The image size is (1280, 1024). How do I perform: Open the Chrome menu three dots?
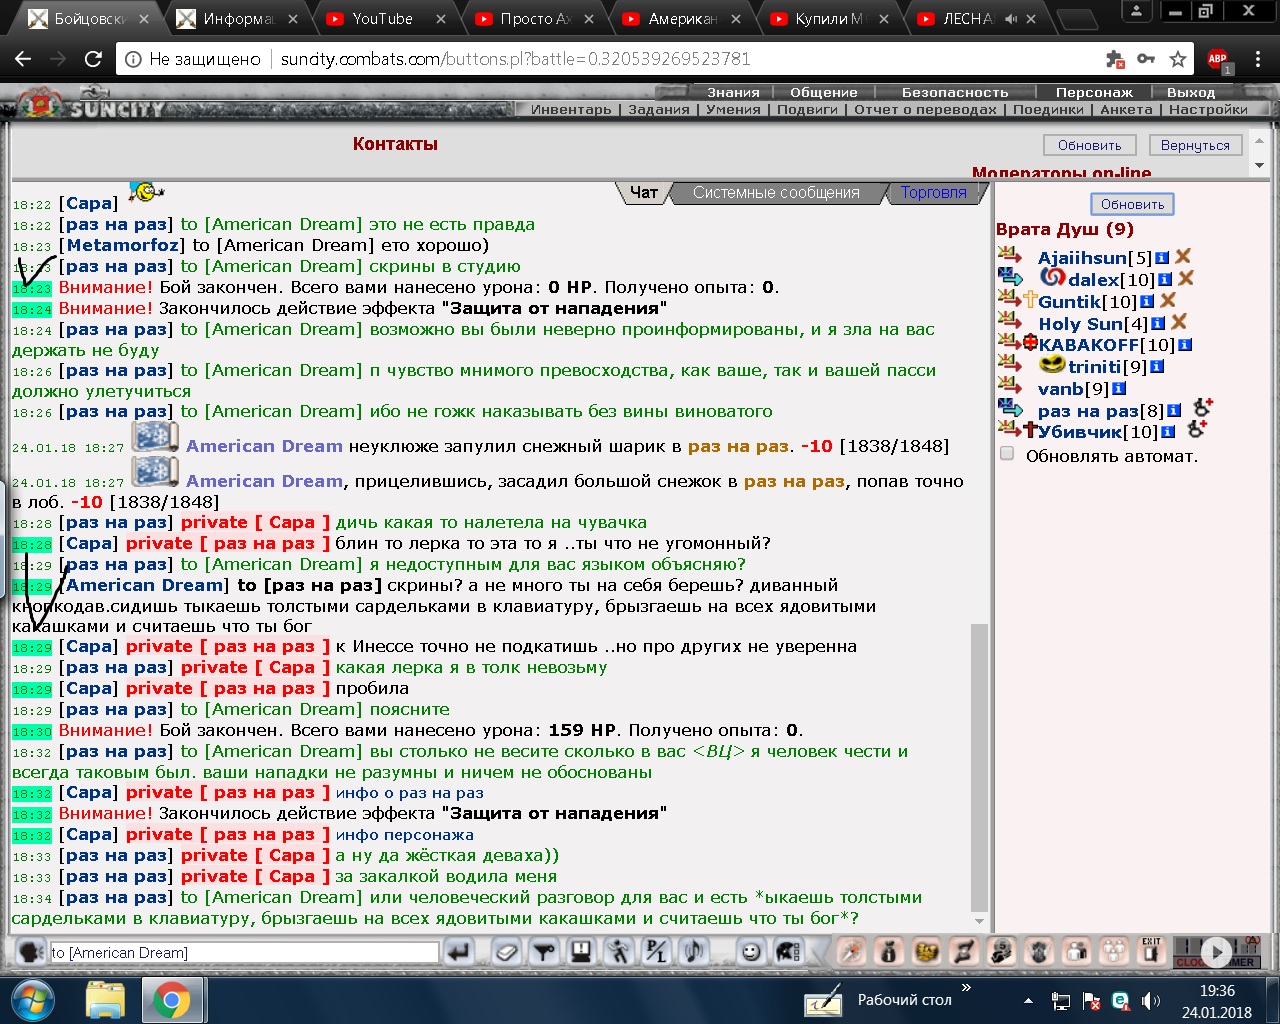[x=1258, y=59]
